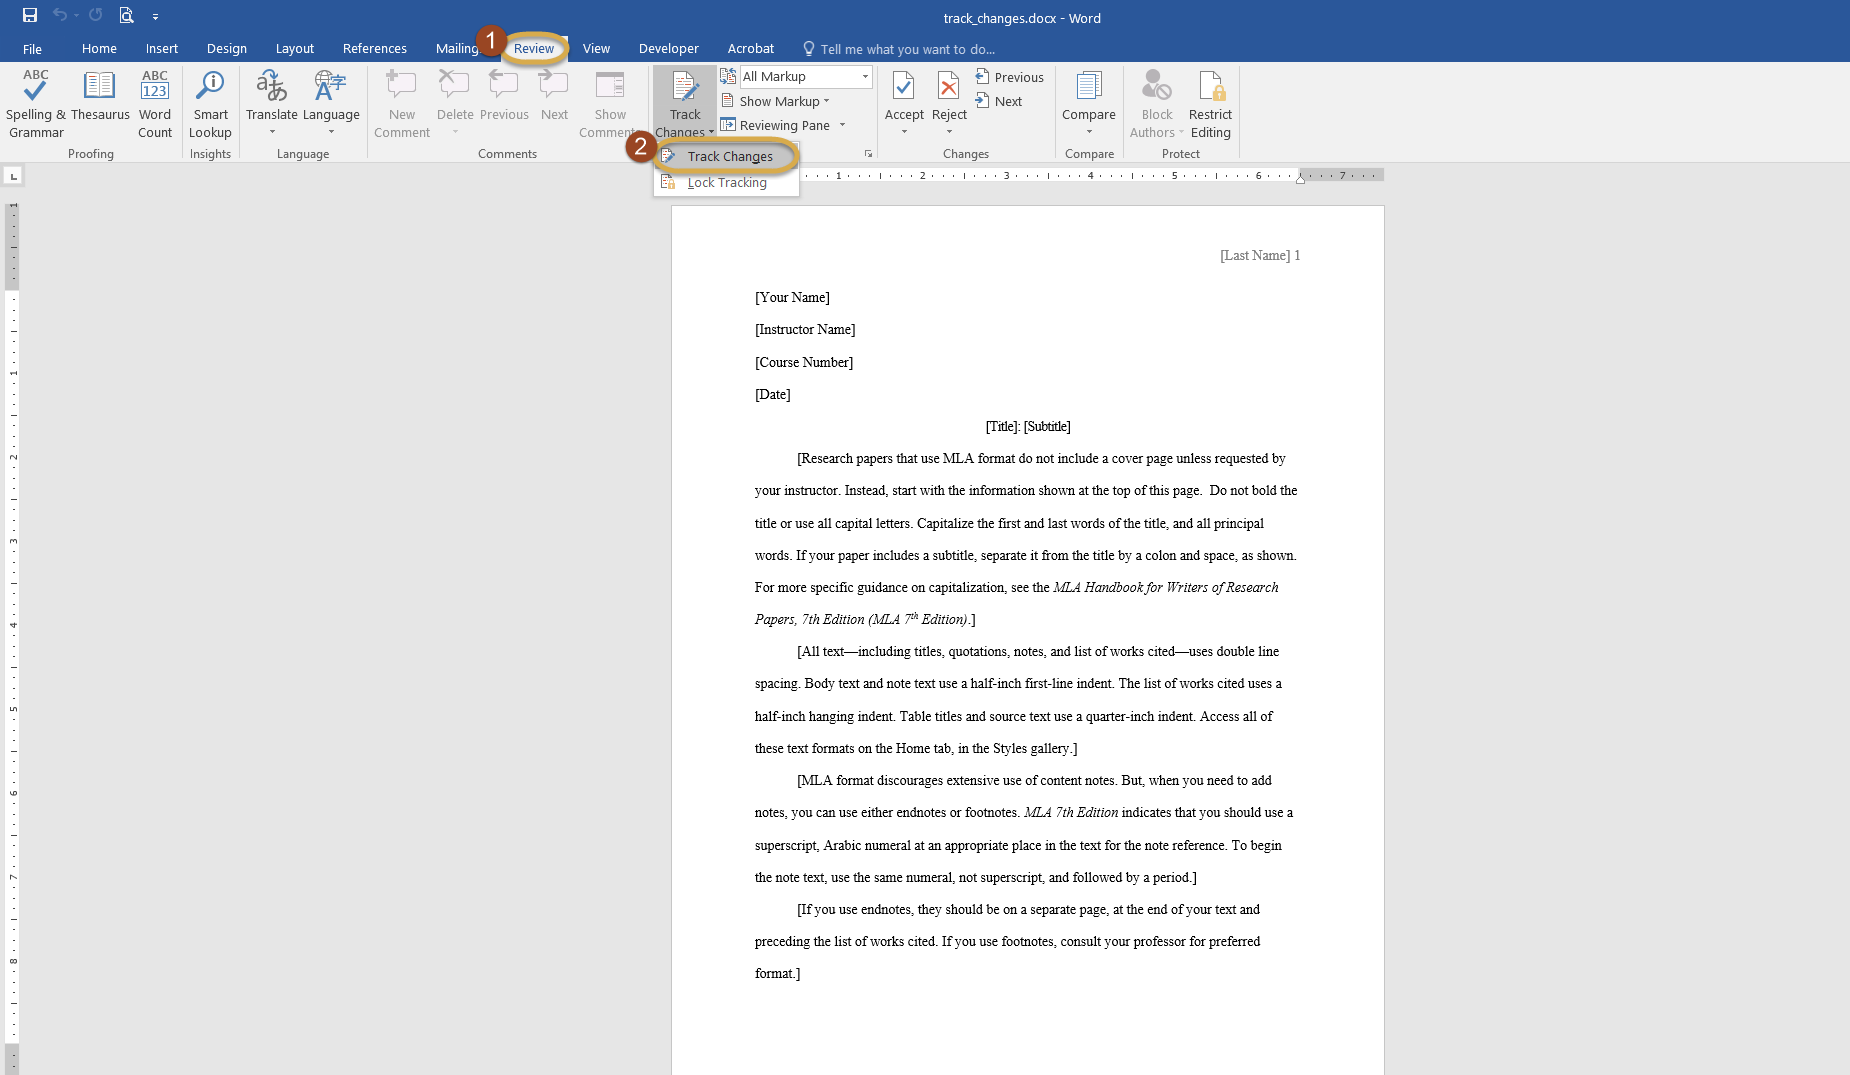Screen dimensions: 1850x1075
Task: Toggle Track Changes in dropdown menu
Action: 729,157
